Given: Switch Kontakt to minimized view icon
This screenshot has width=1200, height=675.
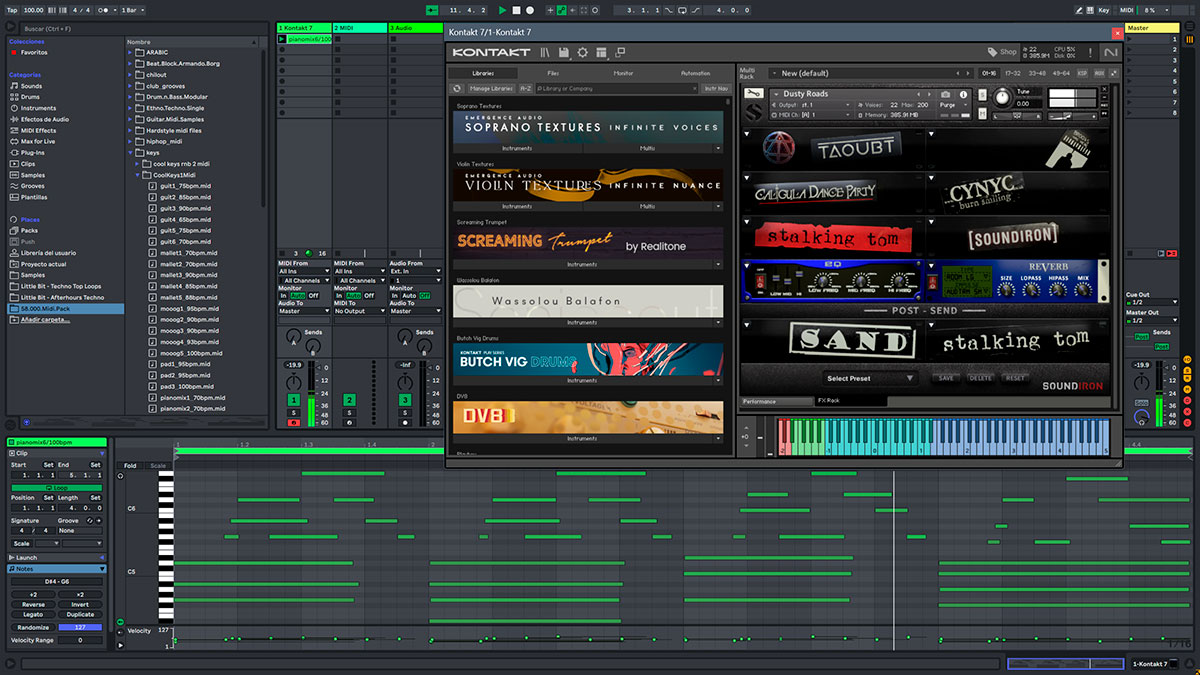Looking at the screenshot, I should tap(619, 52).
